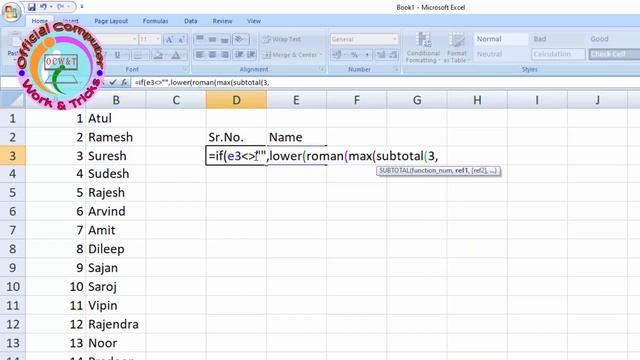Screen dimensions: 640x360
Task: Center text horizontally in cell
Action: coord(212,55)
